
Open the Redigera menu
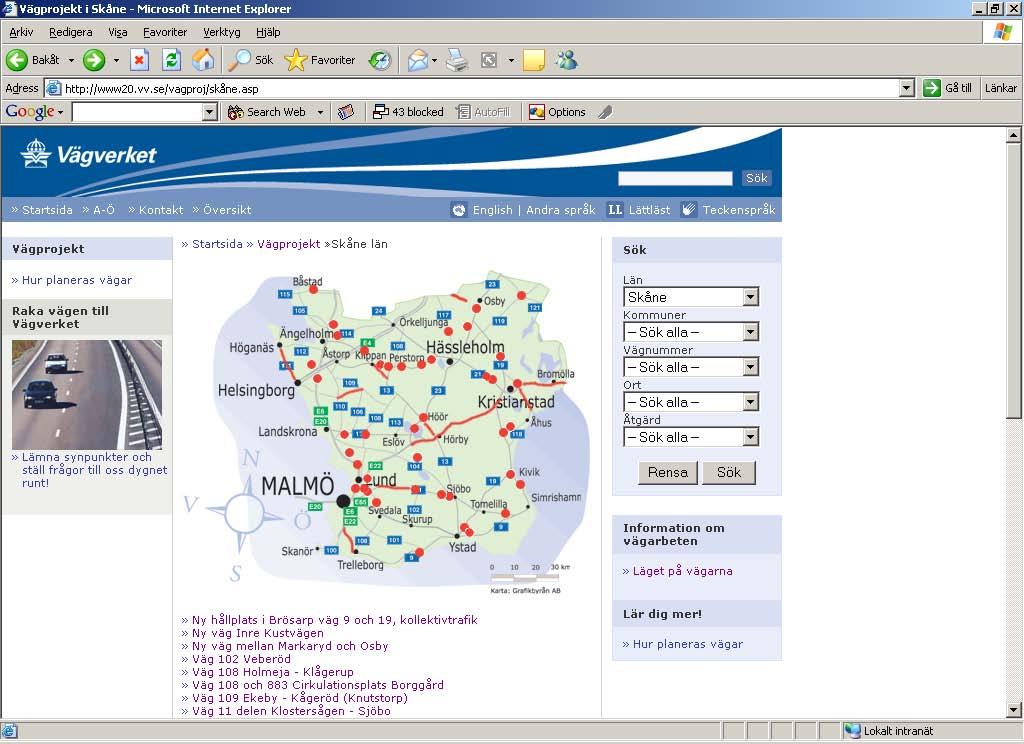pos(71,32)
